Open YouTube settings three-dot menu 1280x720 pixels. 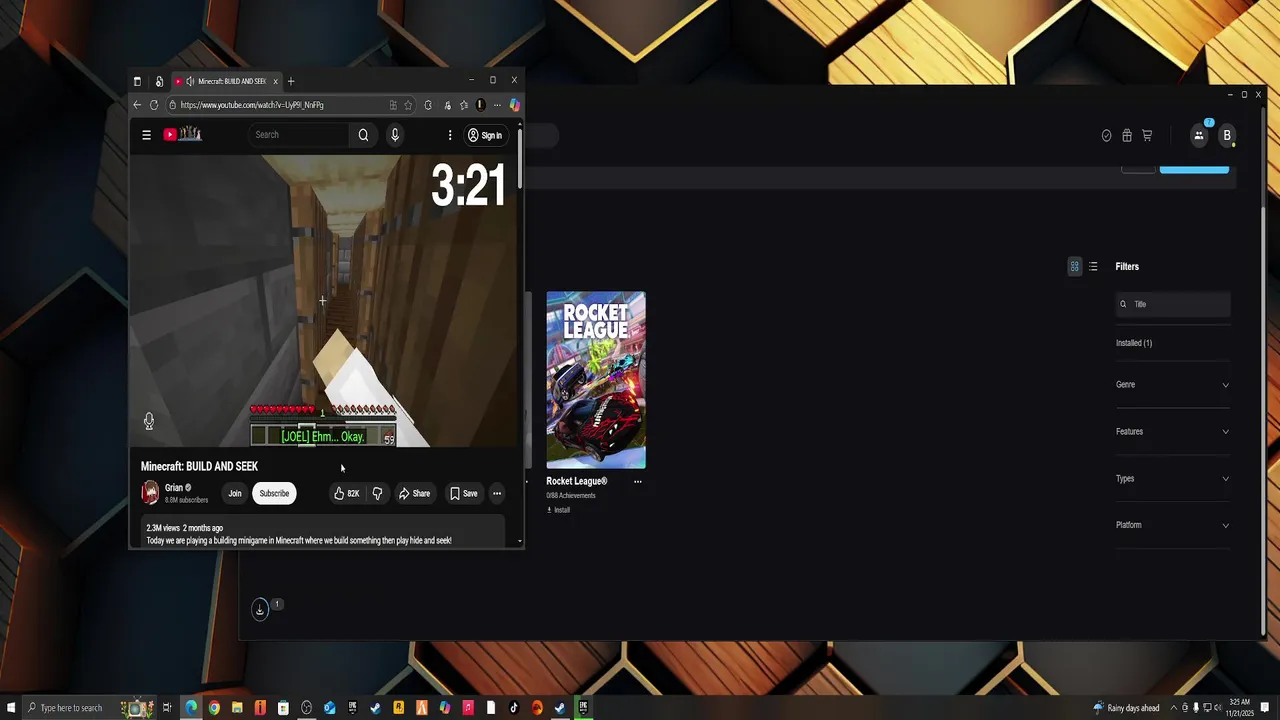coord(450,135)
